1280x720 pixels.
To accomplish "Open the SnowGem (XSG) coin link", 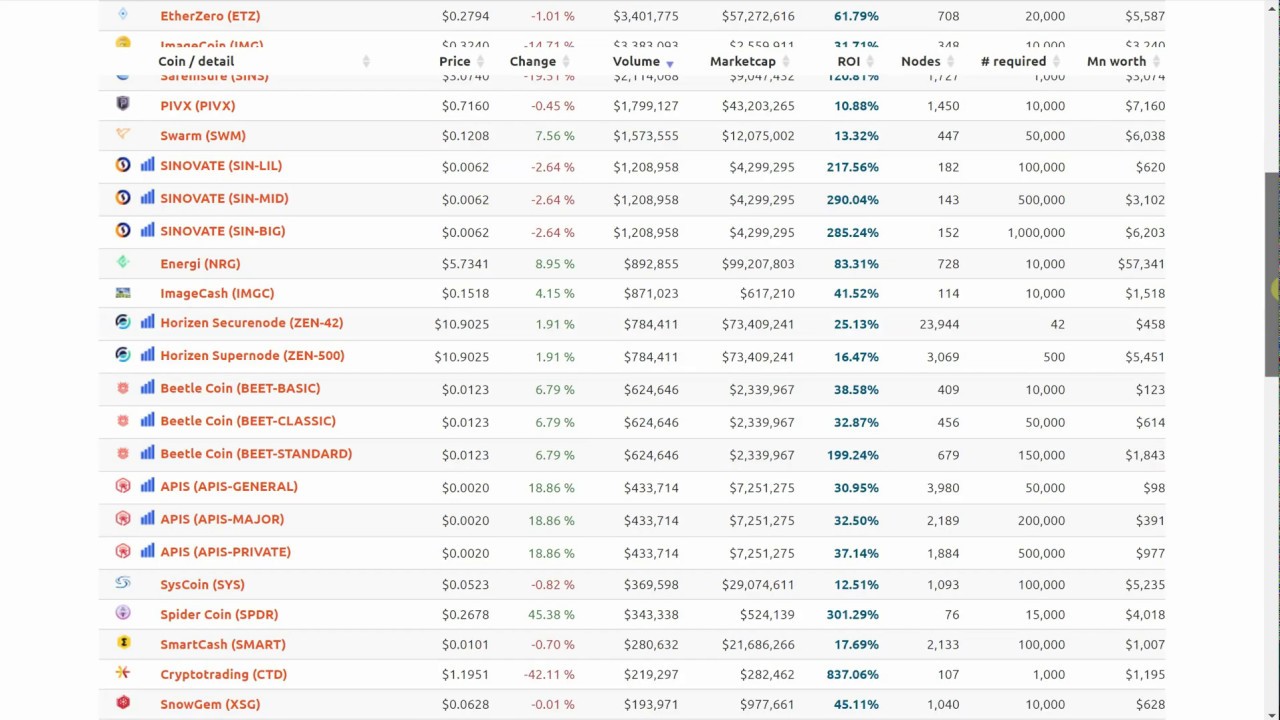I will pyautogui.click(x=210, y=704).
